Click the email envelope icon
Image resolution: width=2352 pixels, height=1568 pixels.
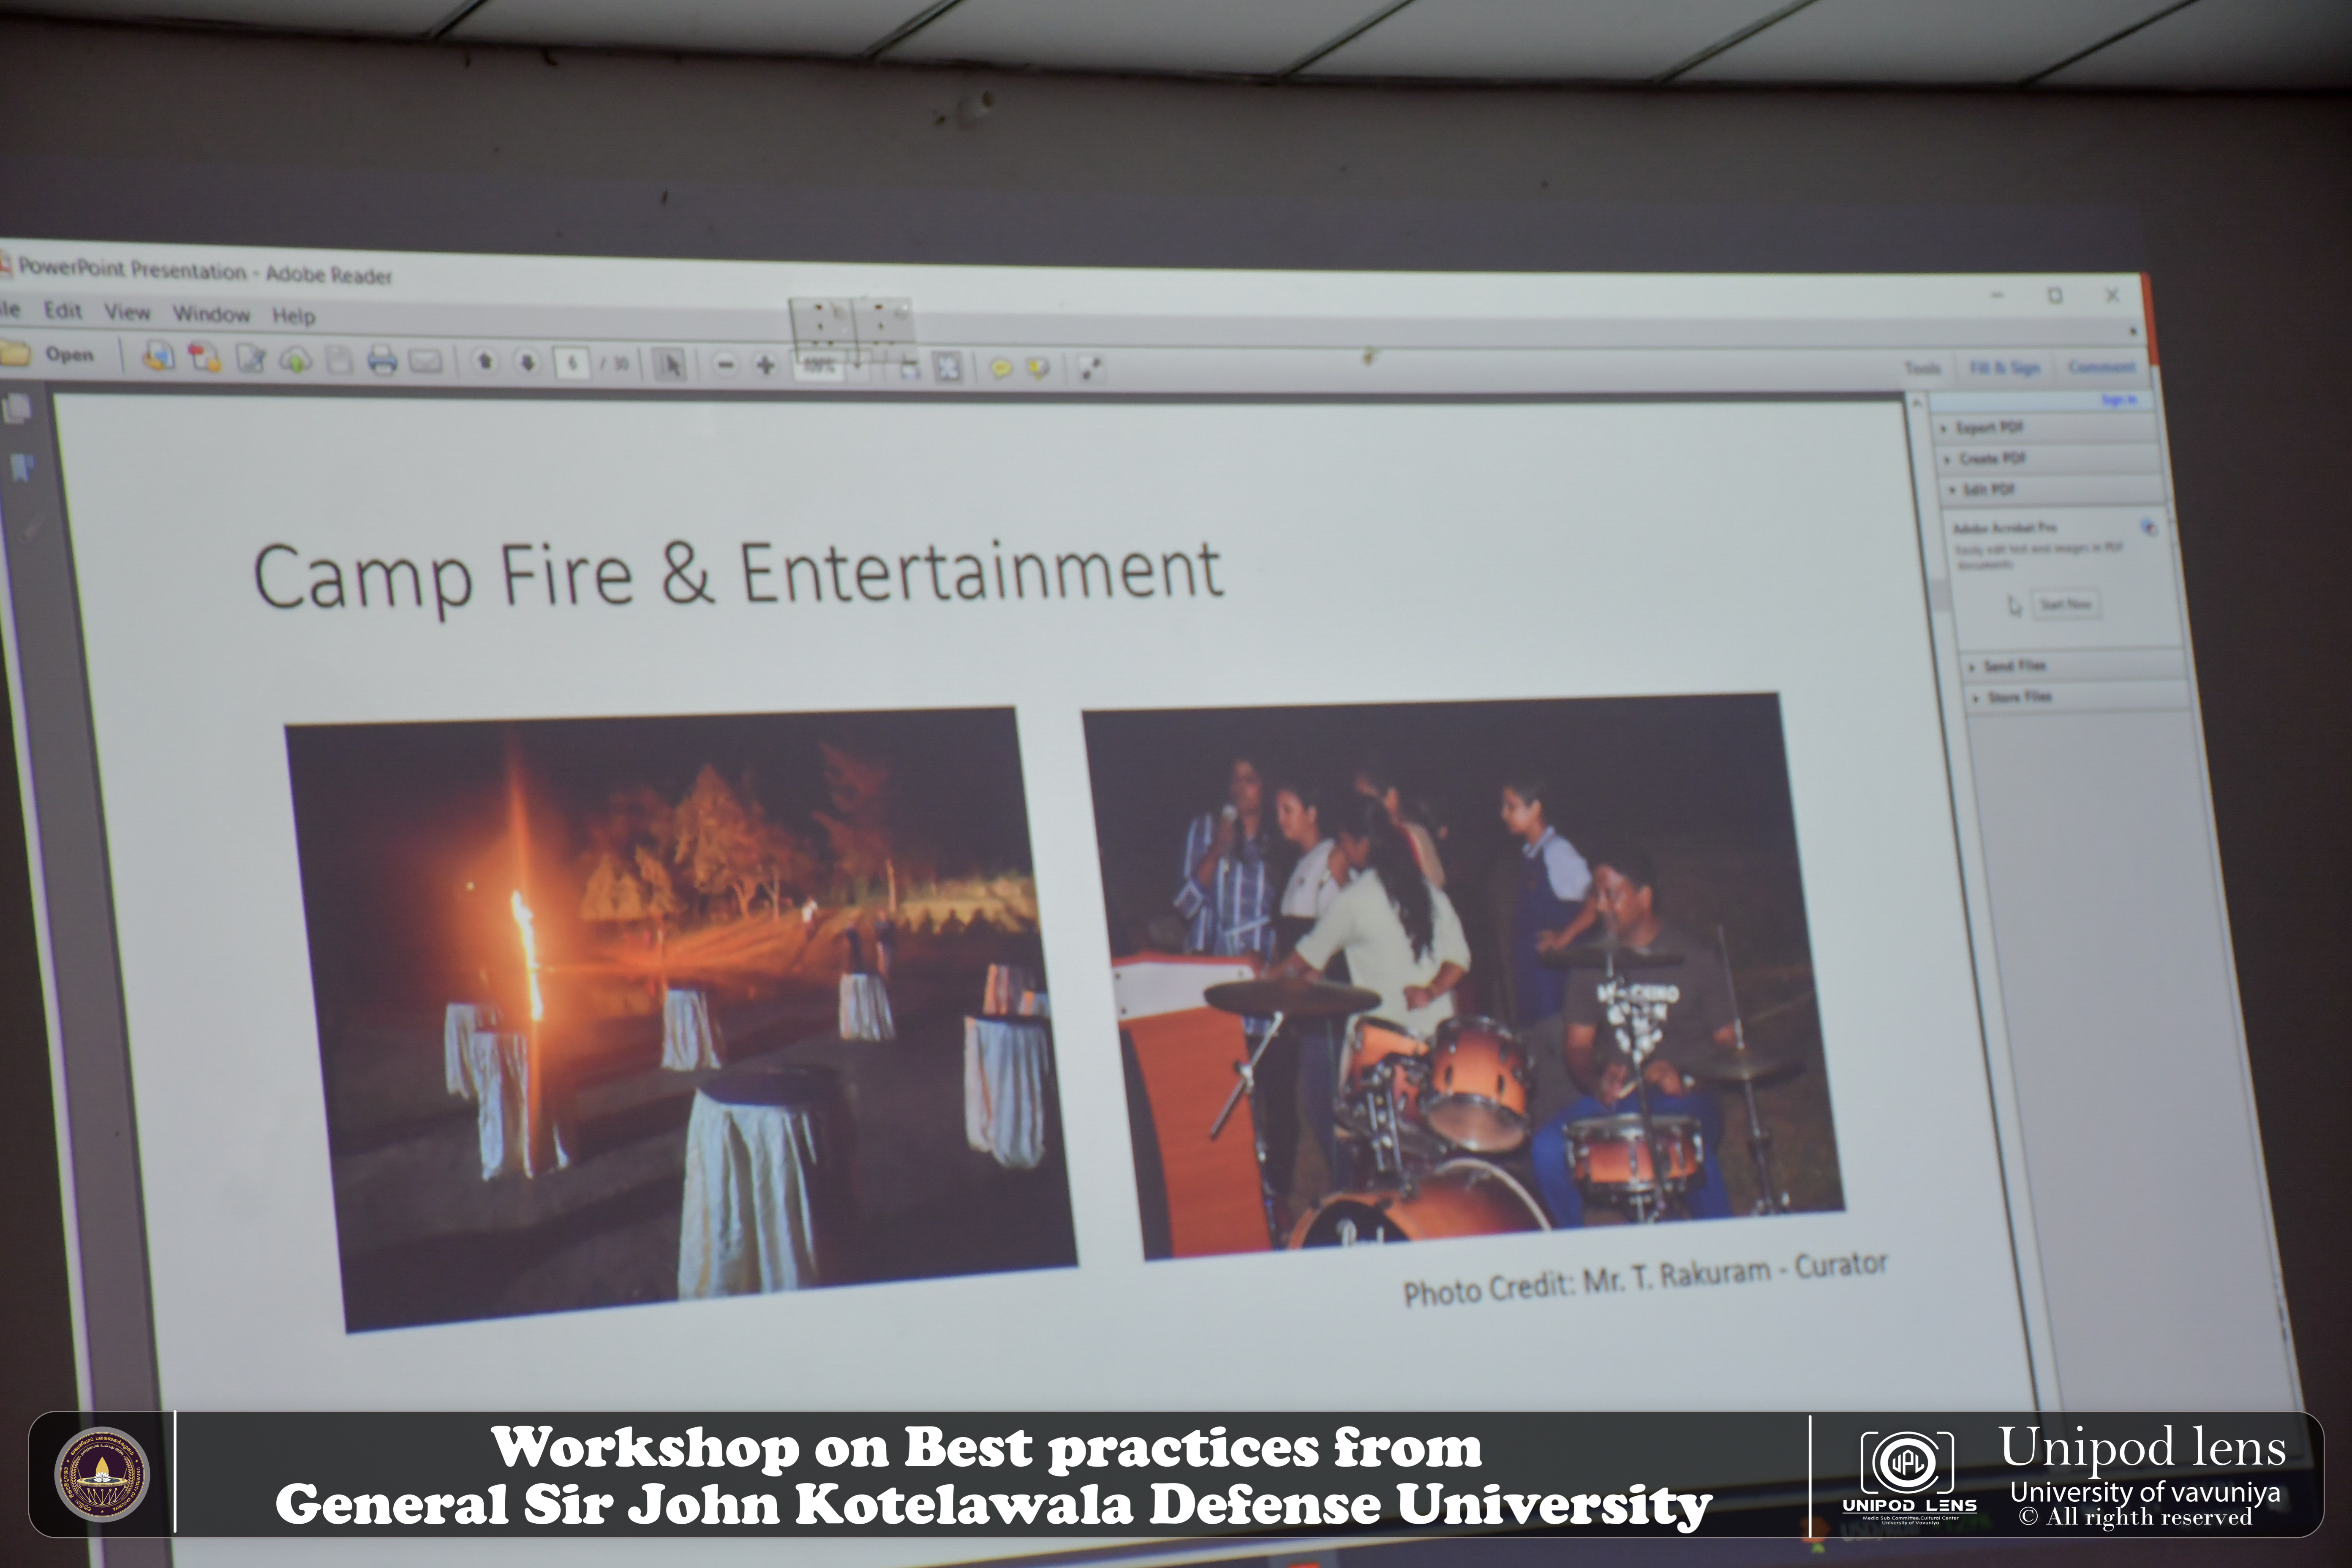point(425,361)
